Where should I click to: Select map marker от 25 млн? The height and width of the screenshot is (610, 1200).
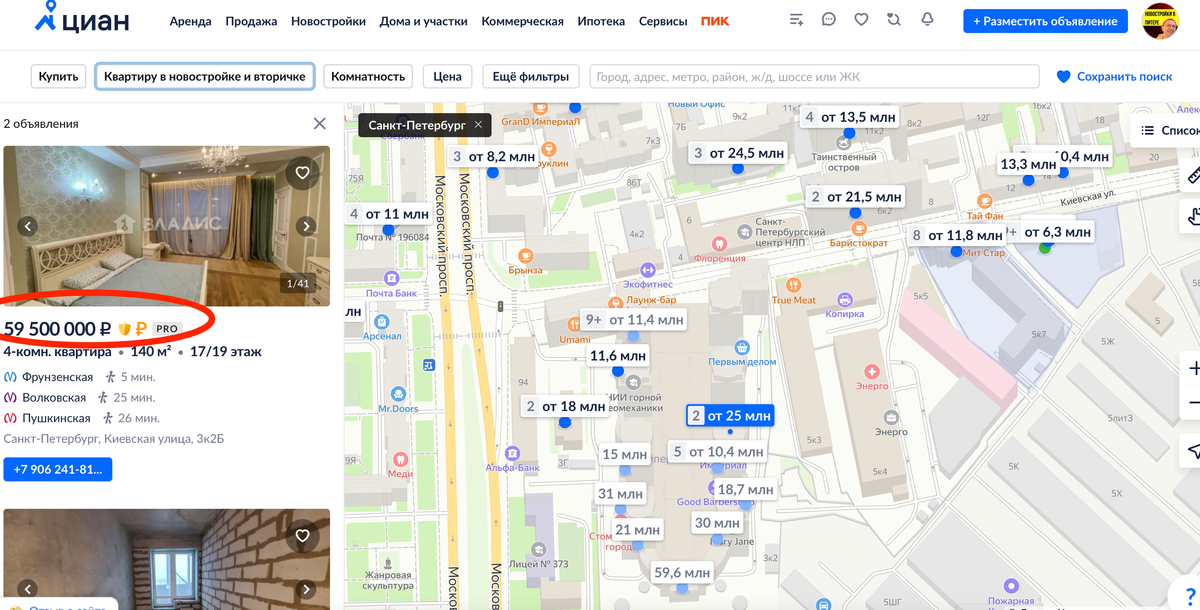coord(730,416)
